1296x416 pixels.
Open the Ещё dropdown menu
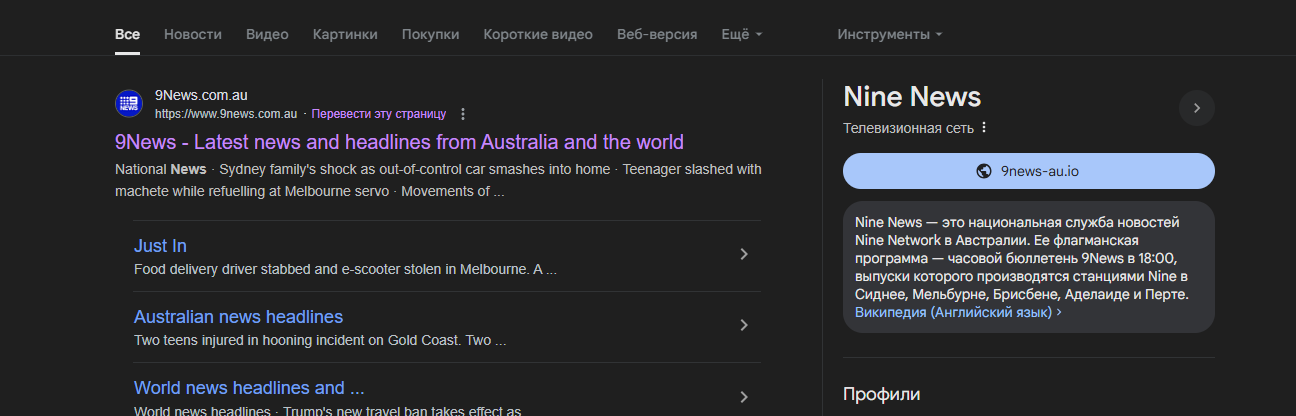(742, 34)
